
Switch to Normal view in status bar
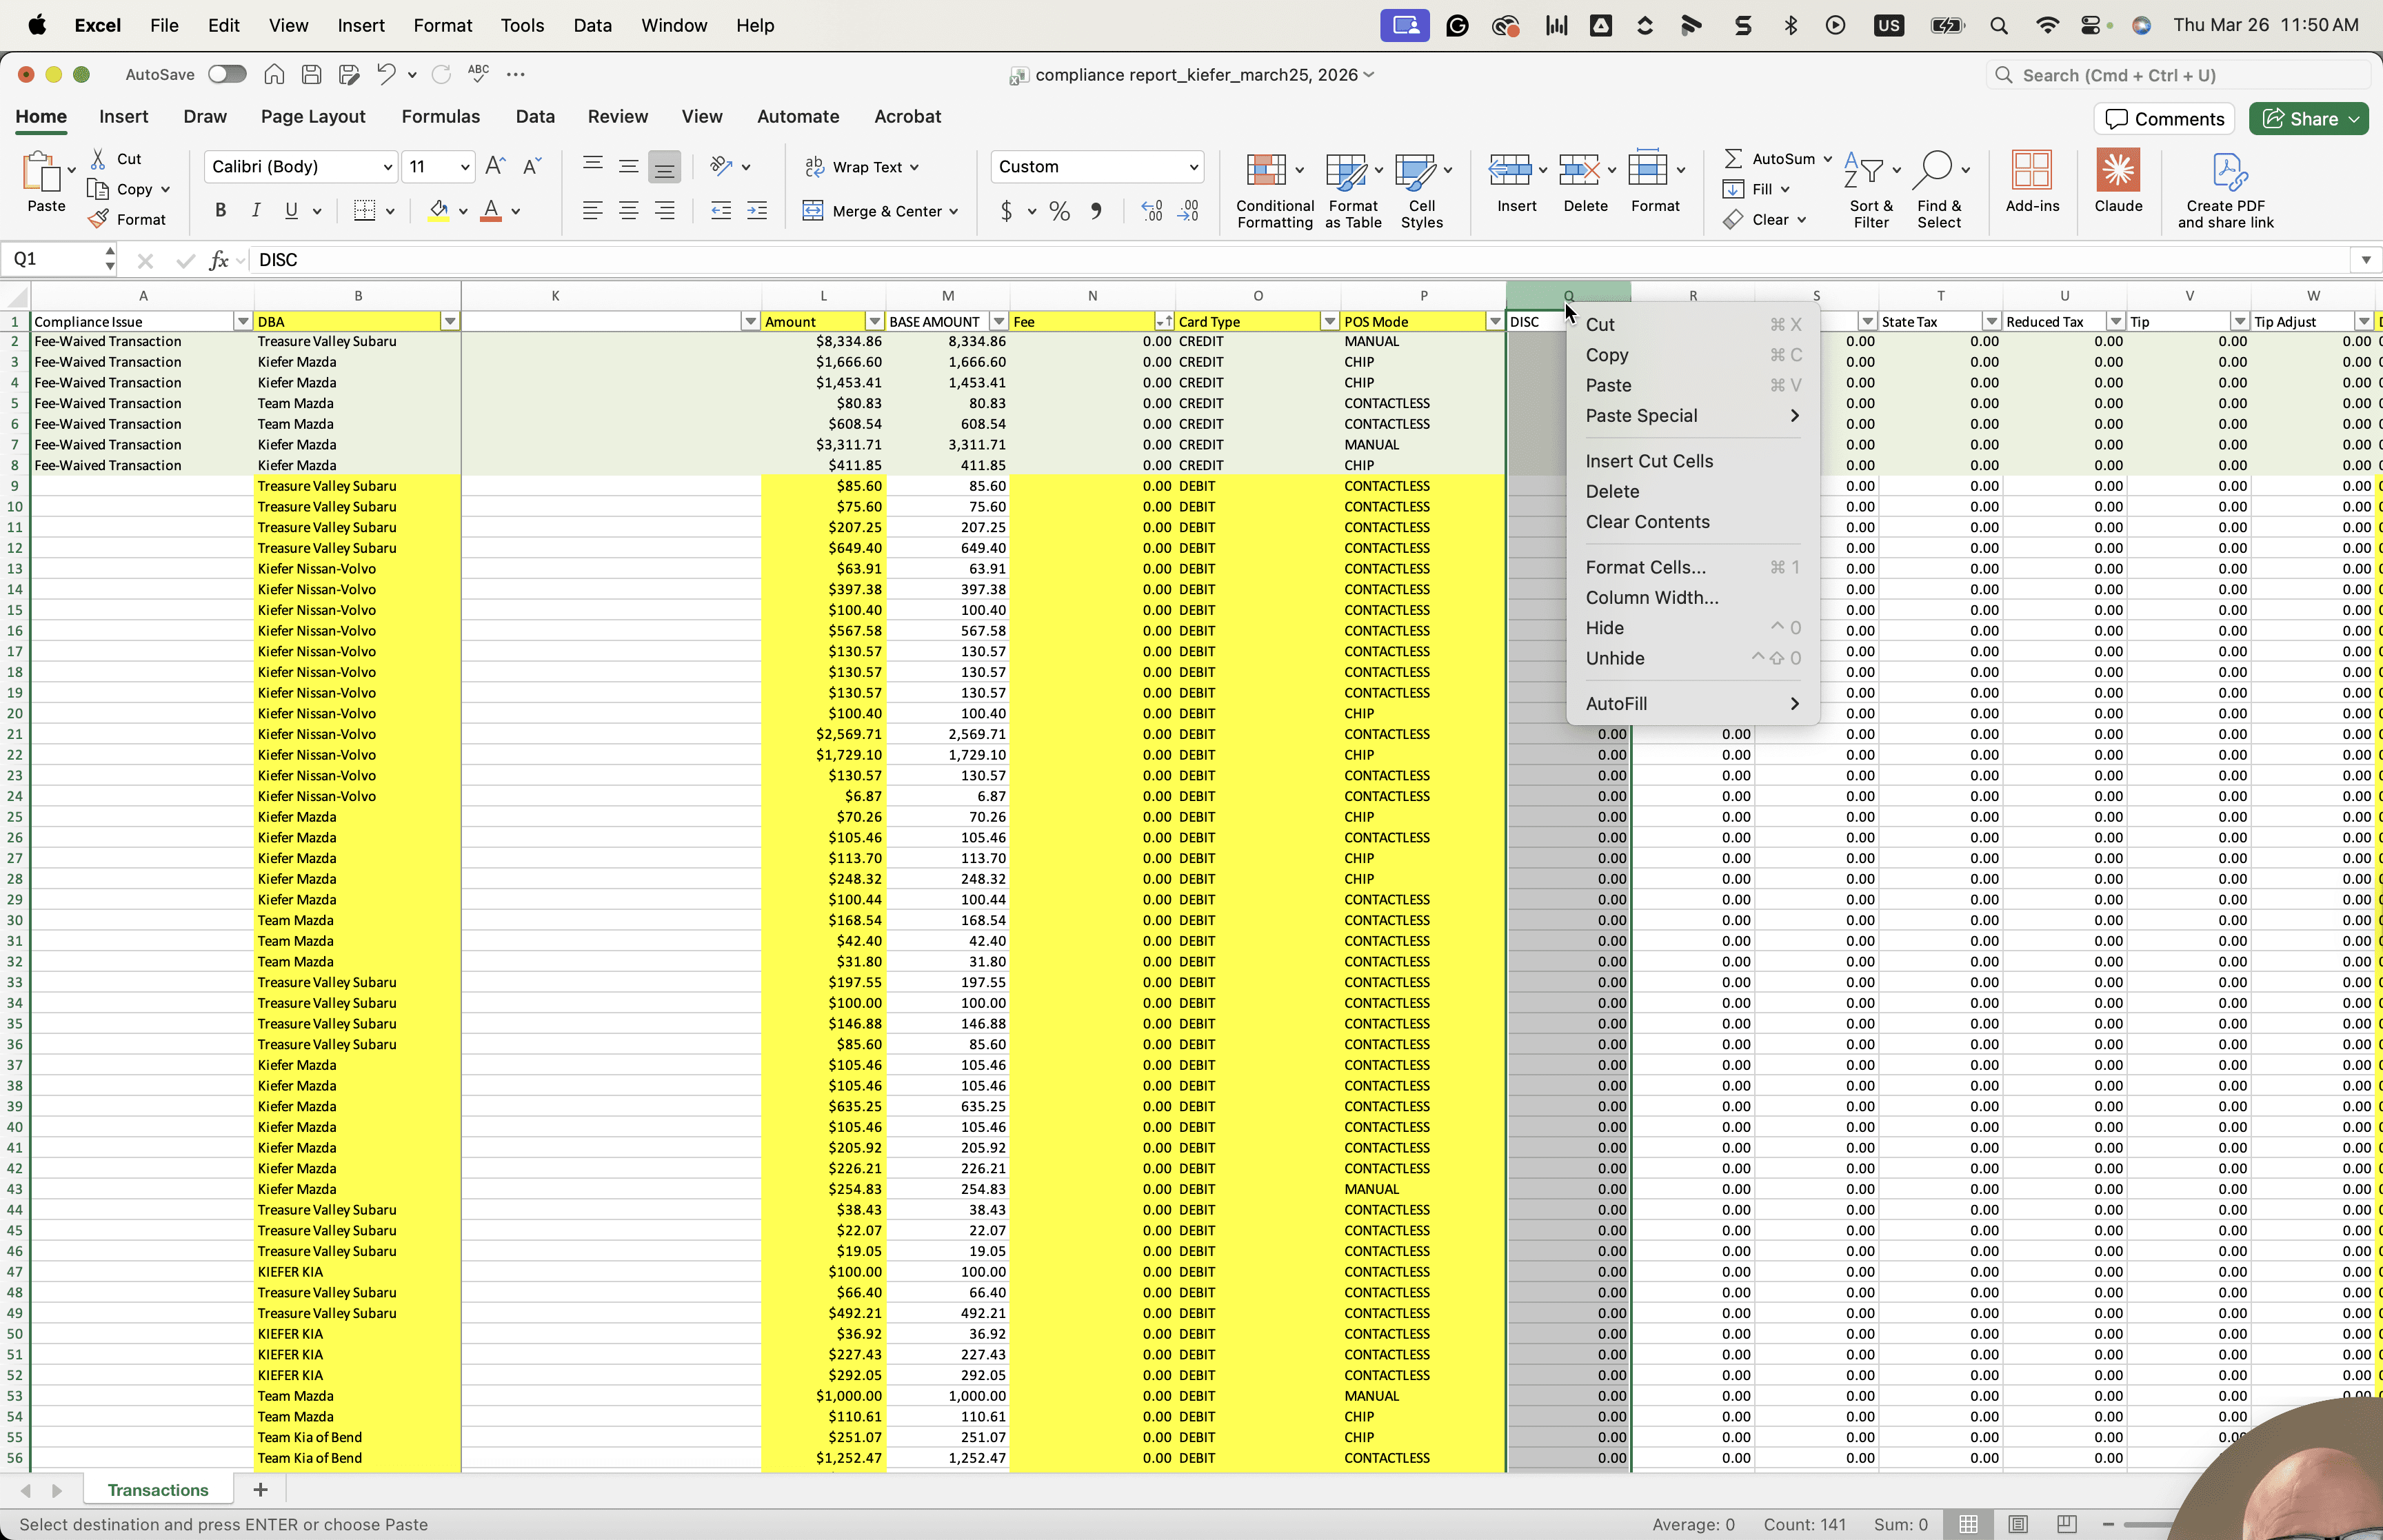(x=1968, y=1524)
